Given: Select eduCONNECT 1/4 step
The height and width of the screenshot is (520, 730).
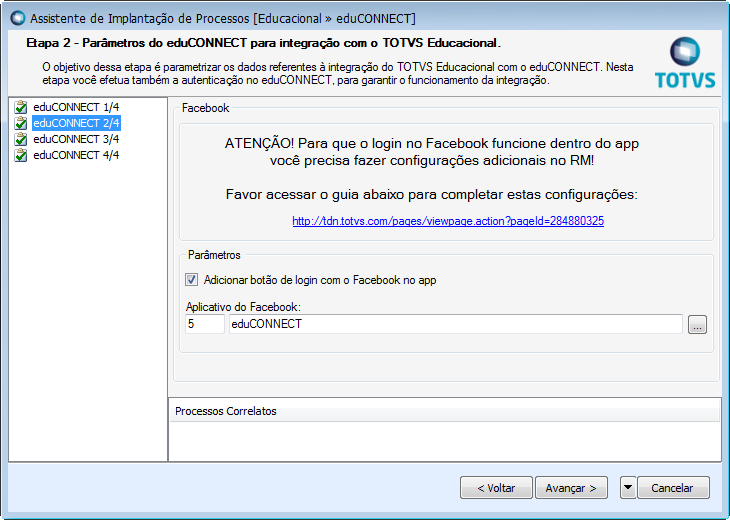Looking at the screenshot, I should (76, 107).
